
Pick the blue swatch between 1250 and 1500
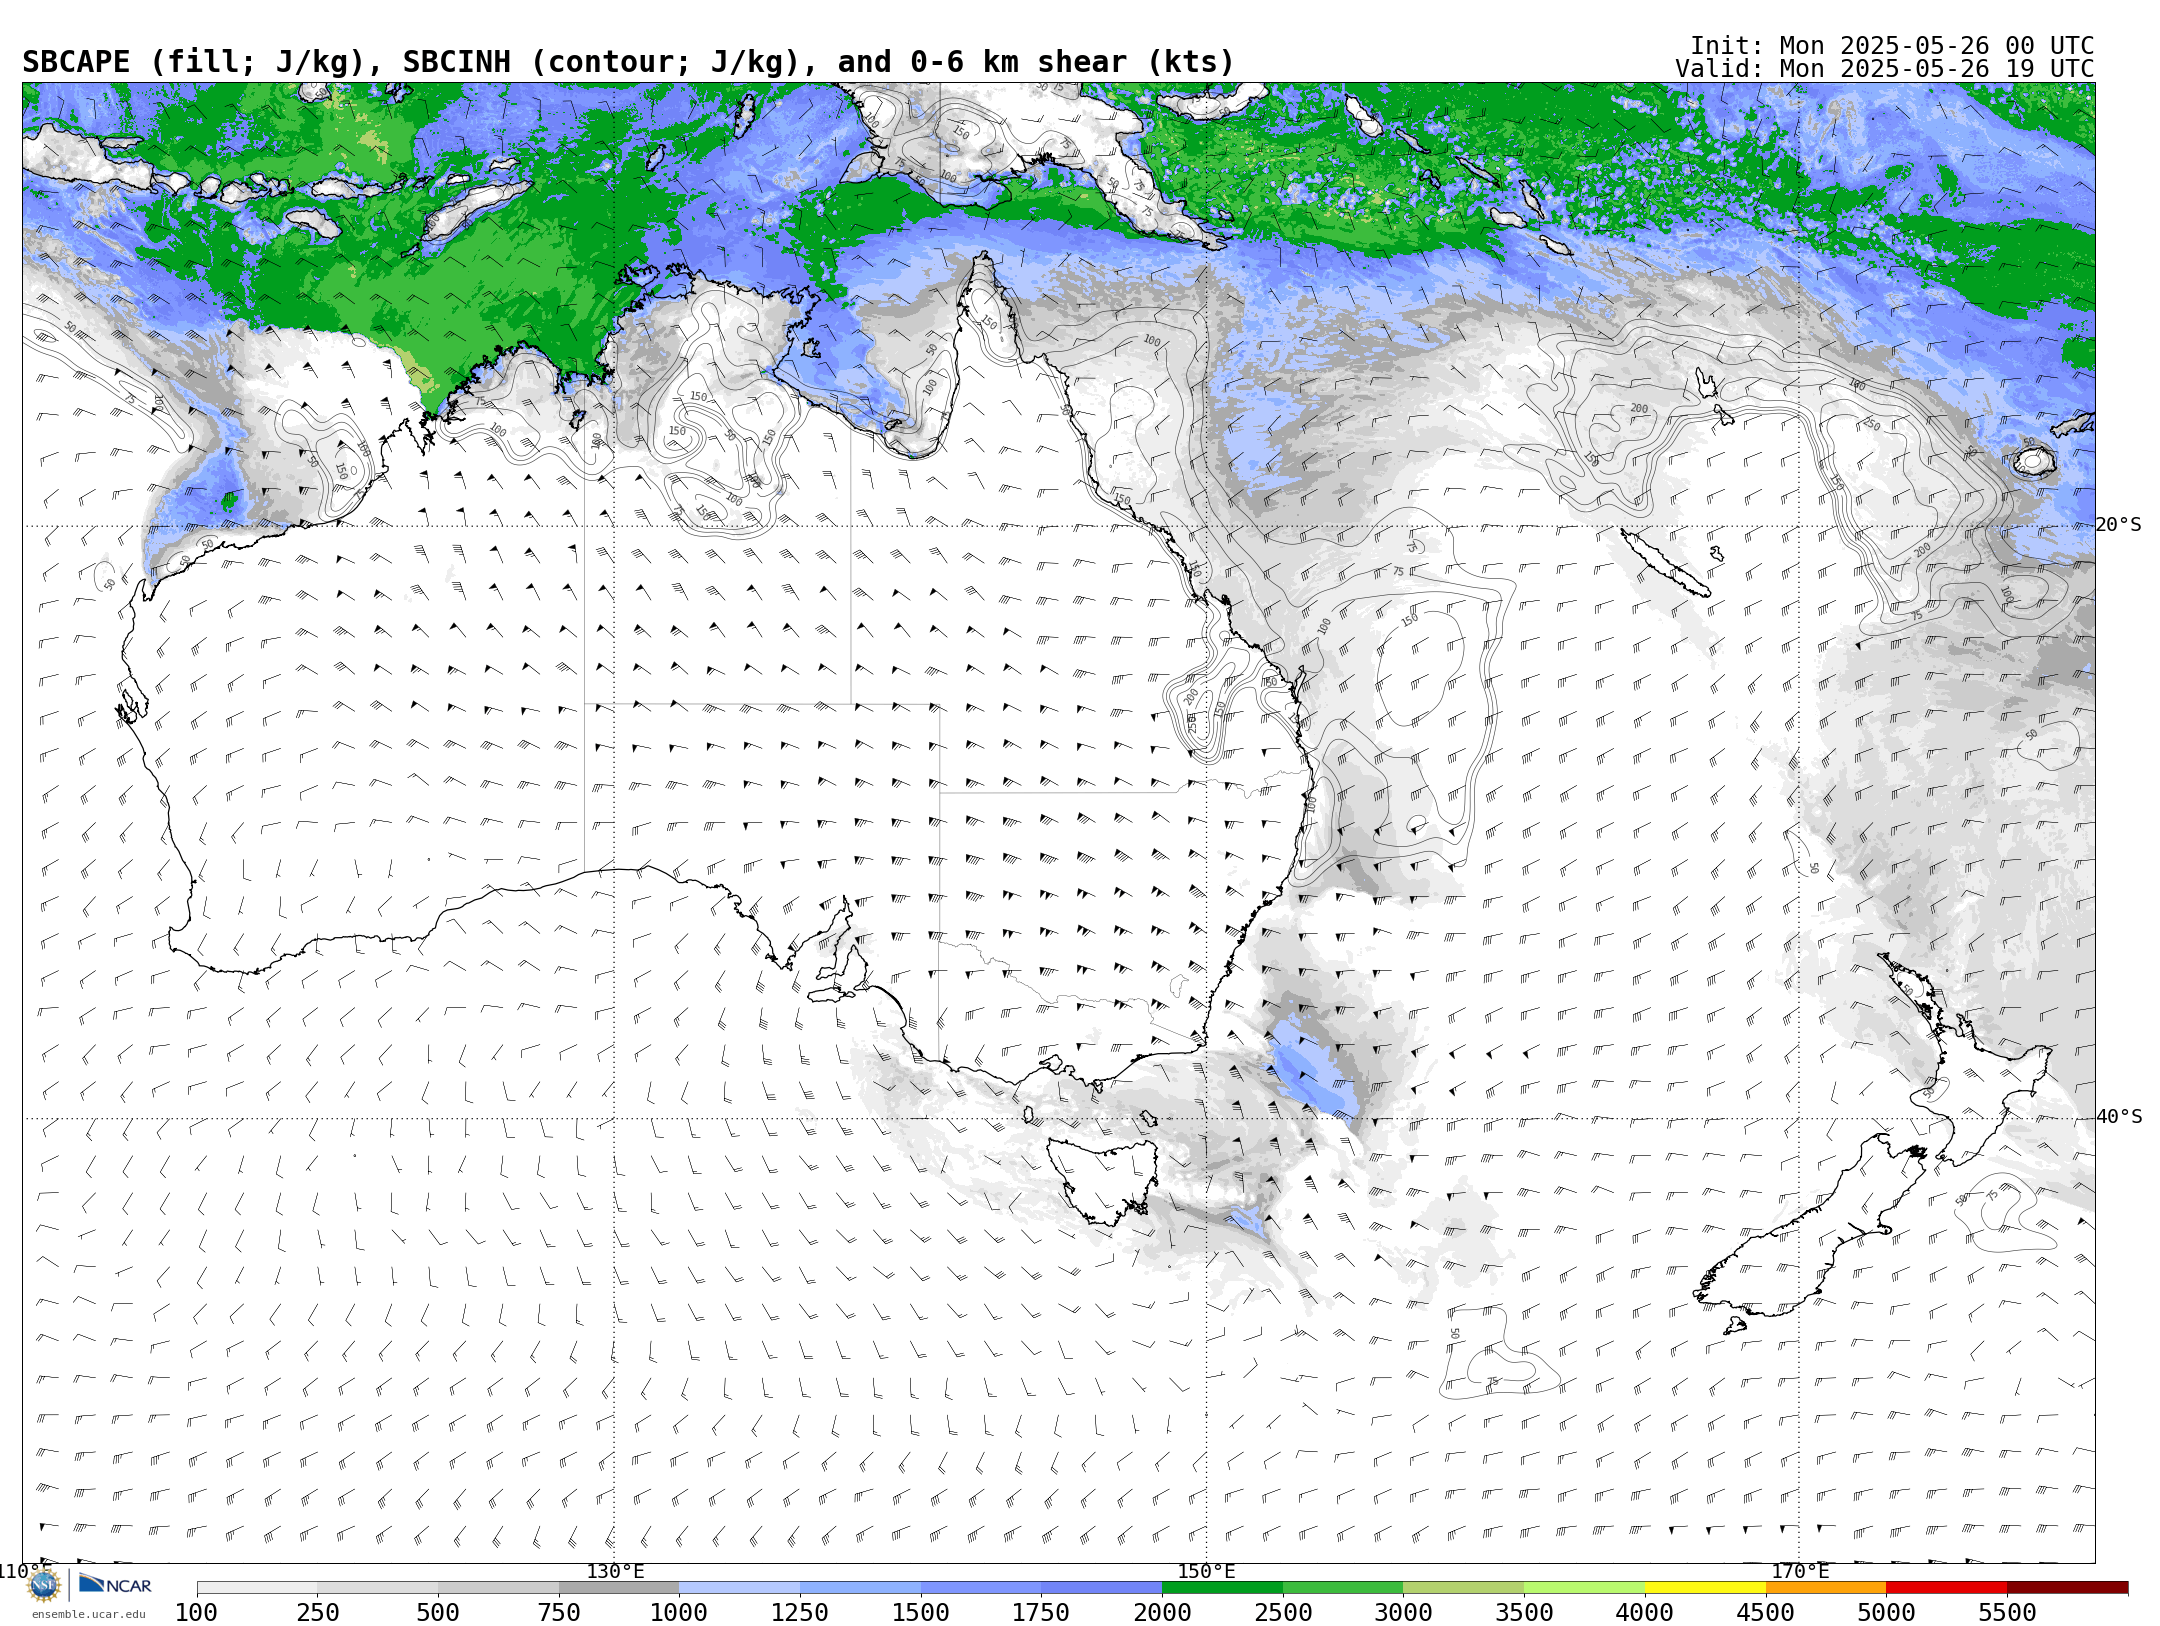(860, 1588)
